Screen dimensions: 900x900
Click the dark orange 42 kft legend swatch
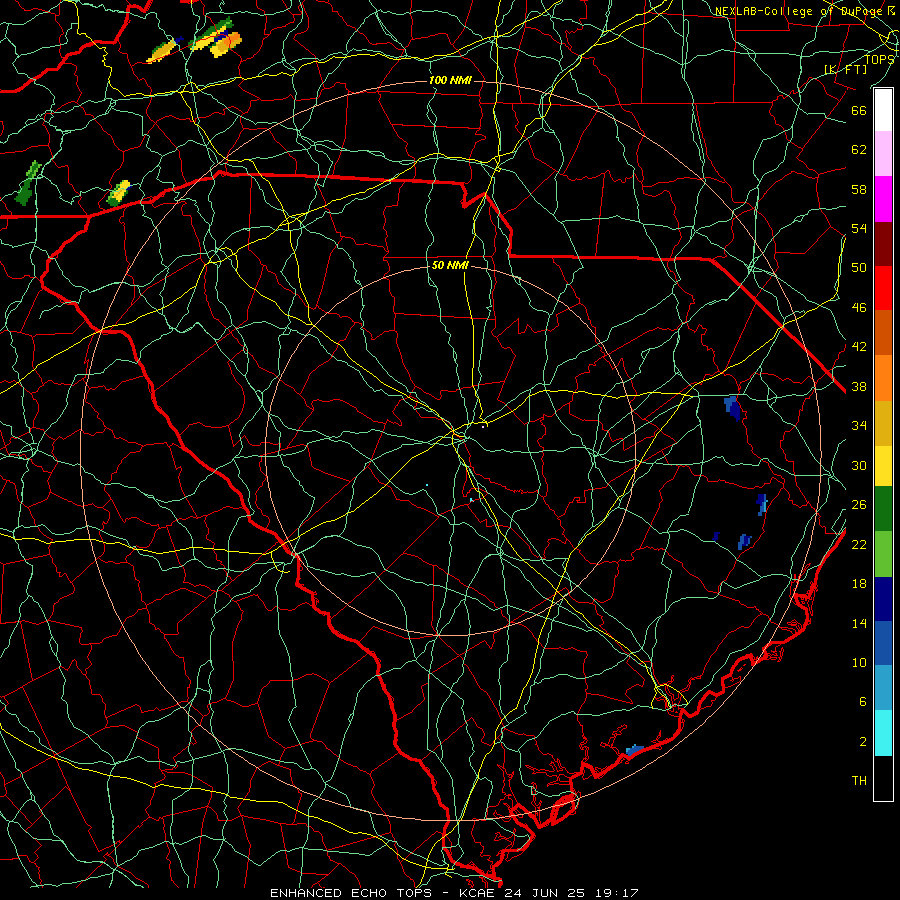pos(883,333)
